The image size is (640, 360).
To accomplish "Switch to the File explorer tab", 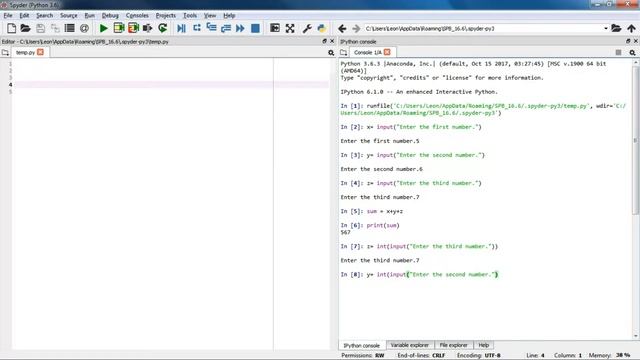I will [453, 345].
